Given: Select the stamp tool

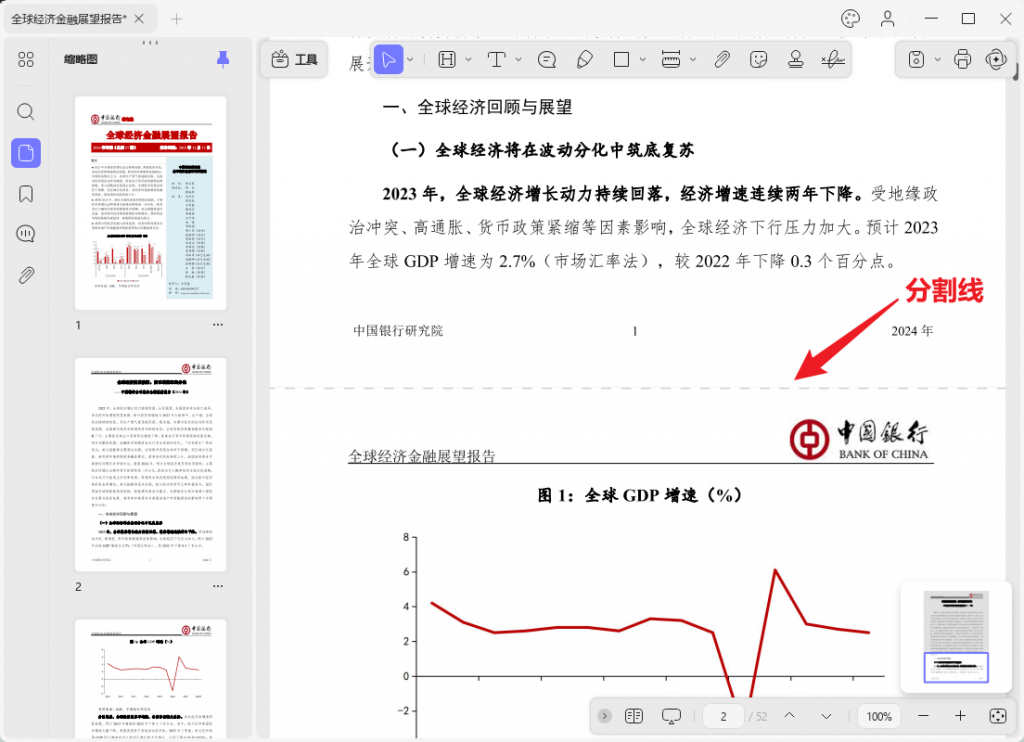Looking at the screenshot, I should [x=795, y=59].
